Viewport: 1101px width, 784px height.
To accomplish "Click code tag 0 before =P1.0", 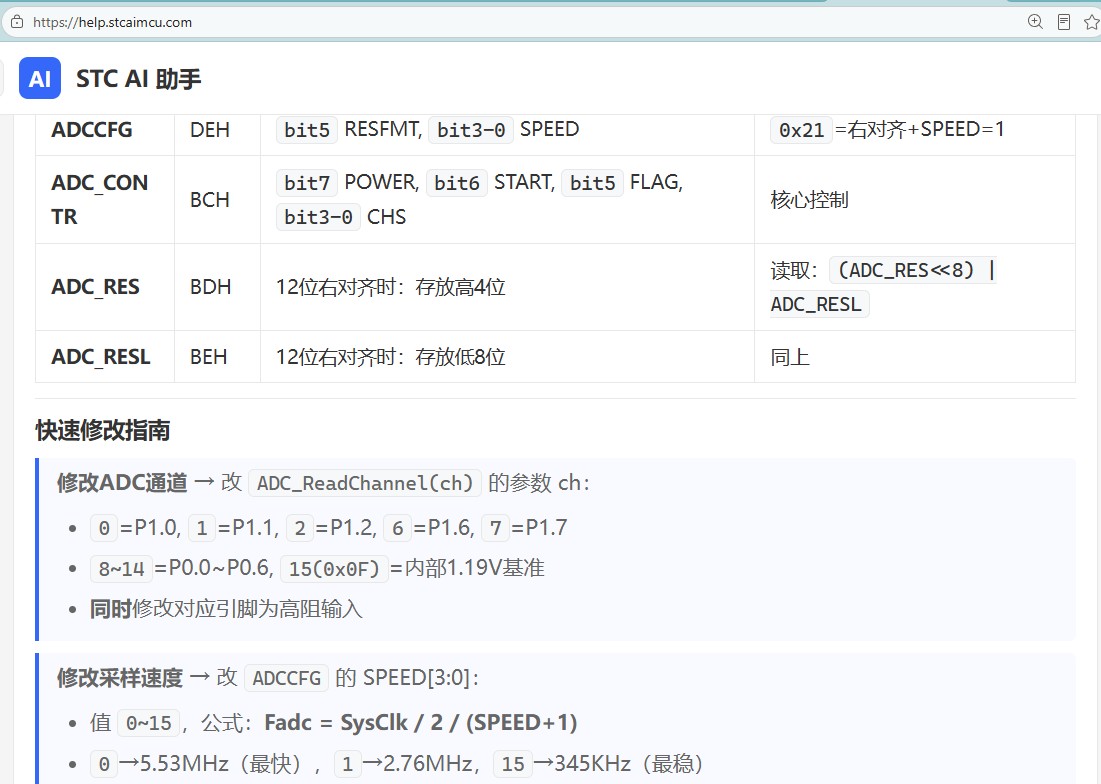I will coord(104,528).
